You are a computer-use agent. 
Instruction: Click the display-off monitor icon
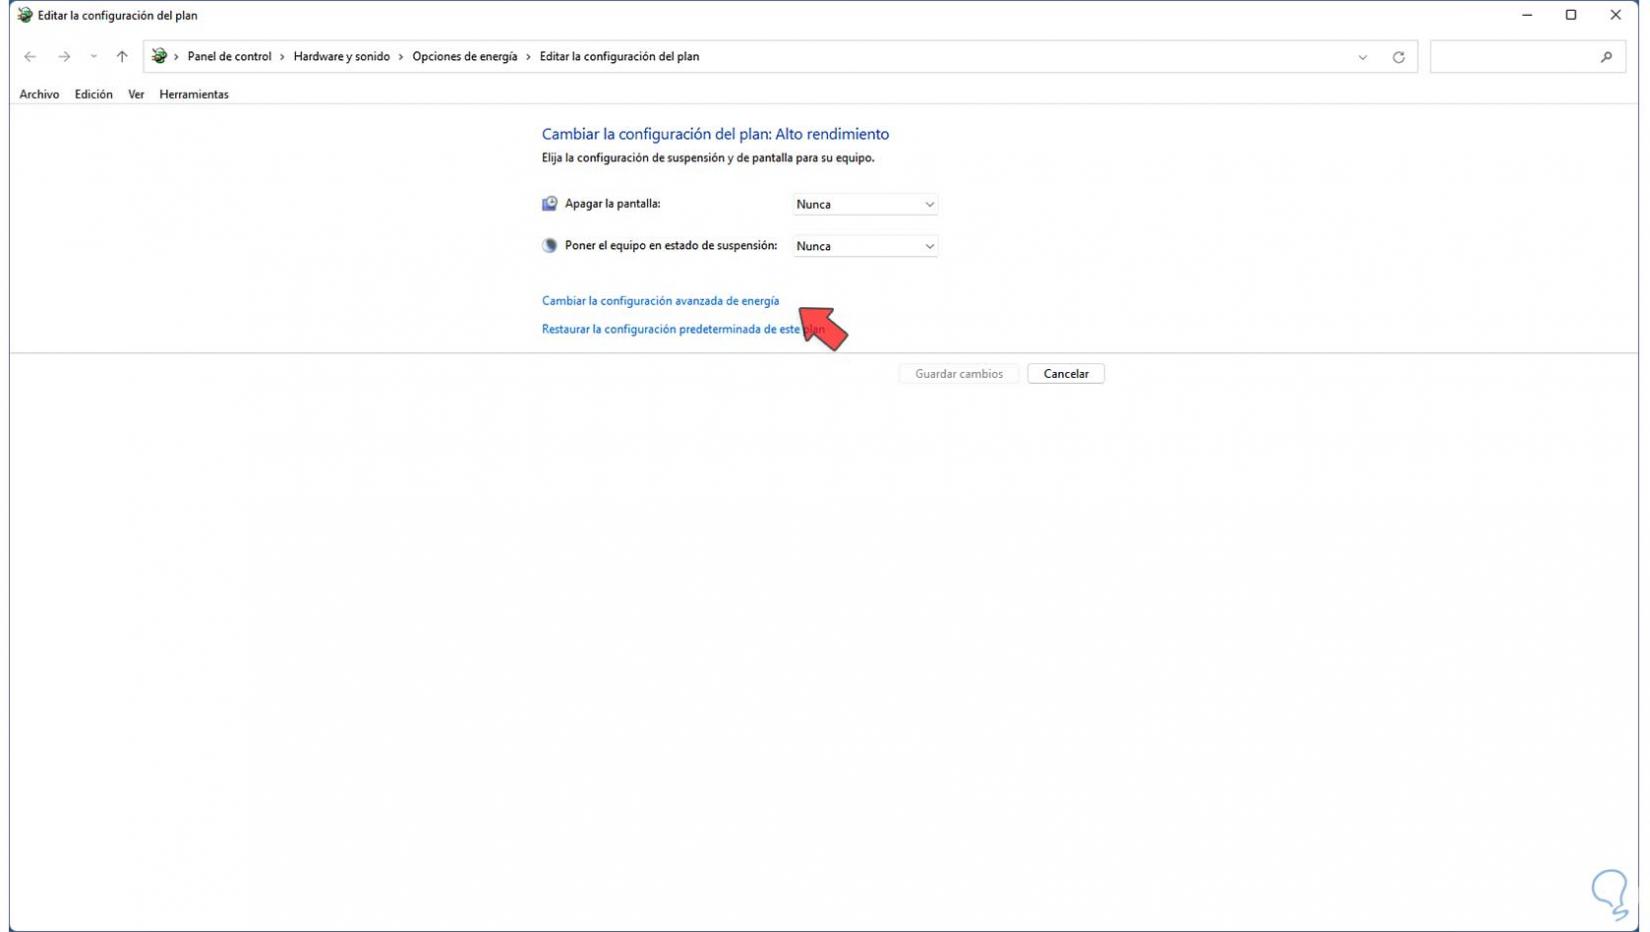pos(549,204)
